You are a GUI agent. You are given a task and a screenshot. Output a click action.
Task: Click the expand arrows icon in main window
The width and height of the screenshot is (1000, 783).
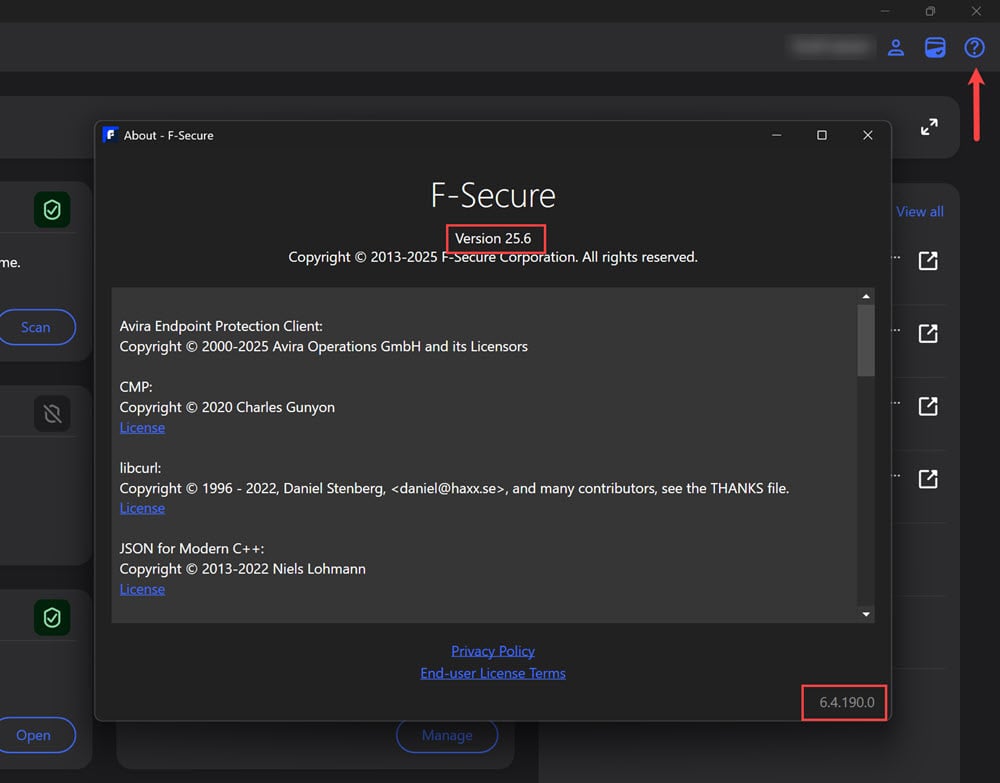pyautogui.click(x=929, y=127)
